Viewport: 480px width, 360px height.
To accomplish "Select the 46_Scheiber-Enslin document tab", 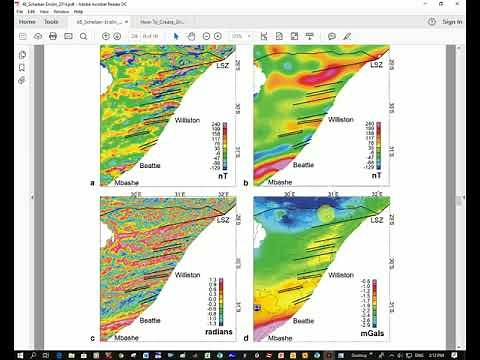I will click(99, 22).
